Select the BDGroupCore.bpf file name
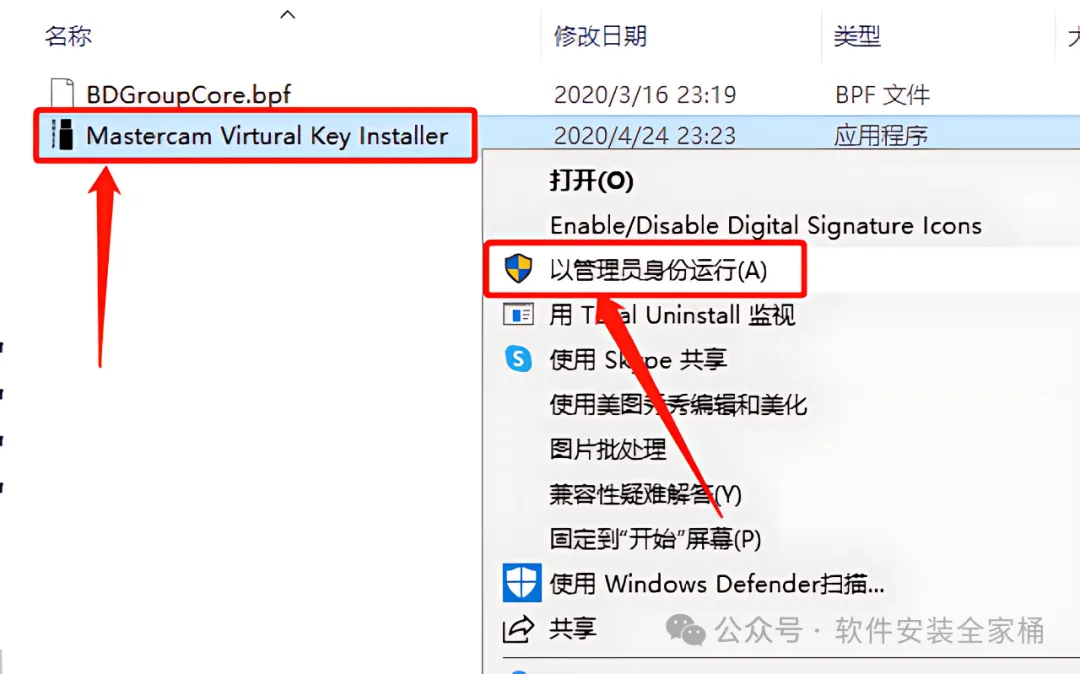Image resolution: width=1080 pixels, height=674 pixels. coord(188,94)
